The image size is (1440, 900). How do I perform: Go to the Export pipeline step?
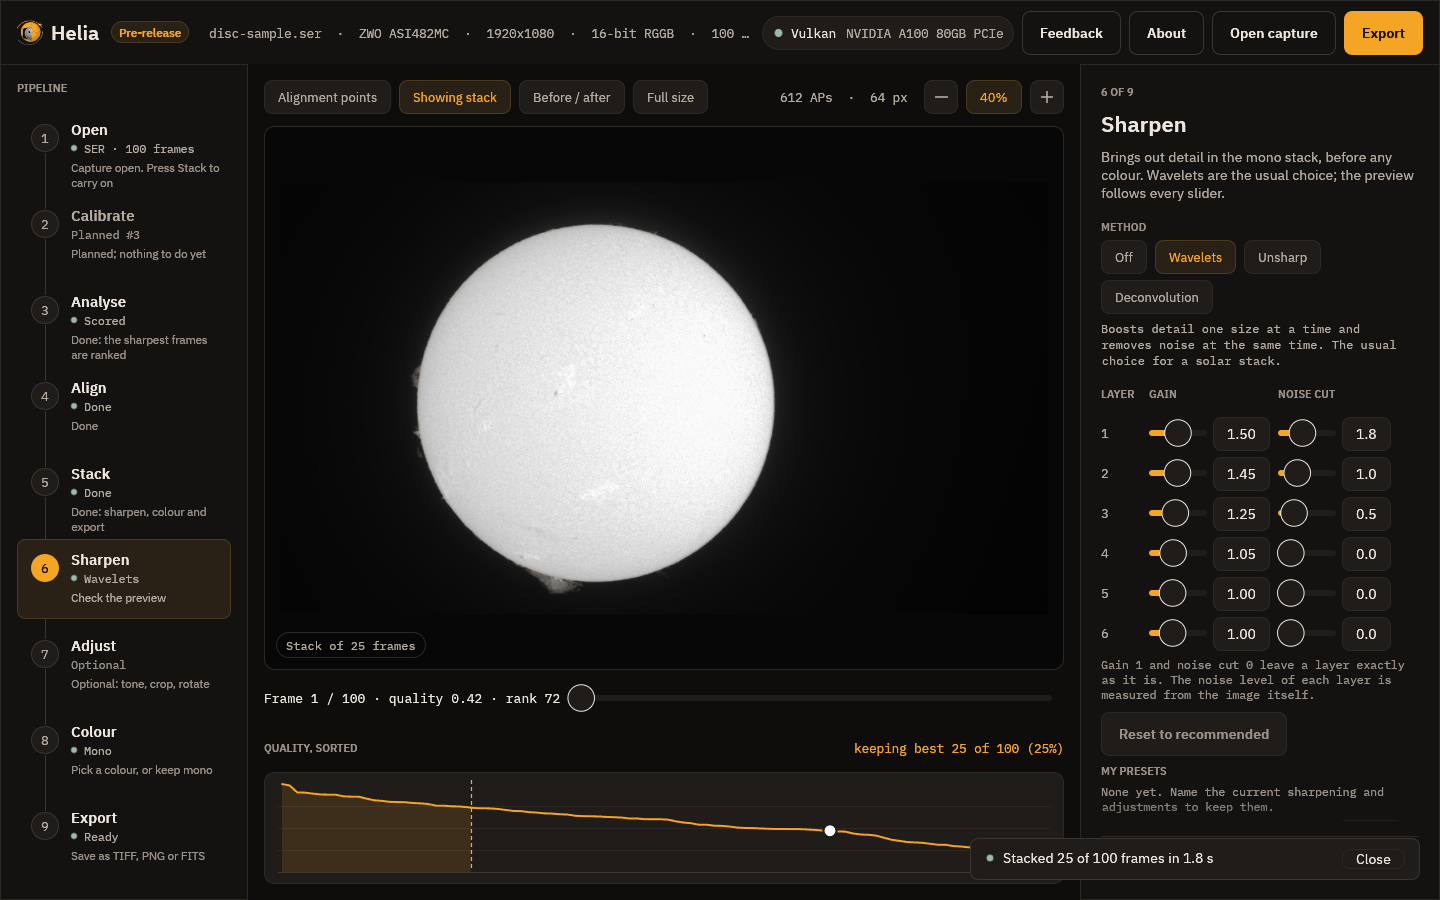(x=124, y=837)
